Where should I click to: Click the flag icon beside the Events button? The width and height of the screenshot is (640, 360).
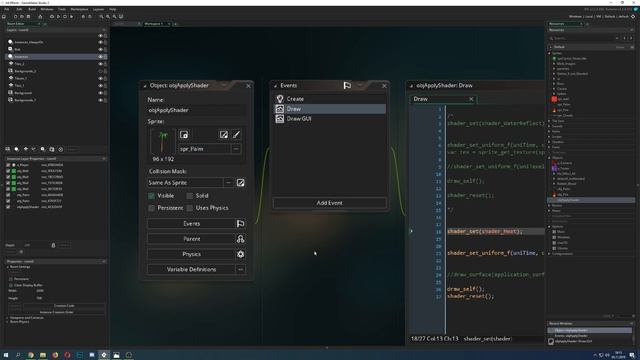240,224
